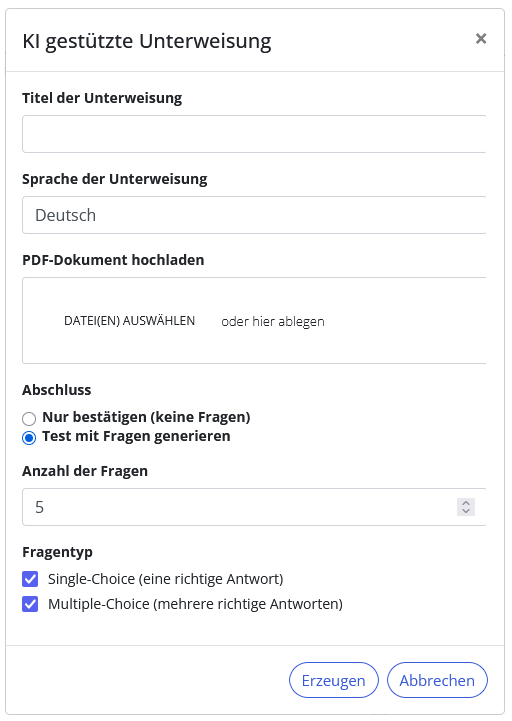Click the 'mehrere richtige Antworten' option text
512x721 pixels.
click(x=248, y=604)
